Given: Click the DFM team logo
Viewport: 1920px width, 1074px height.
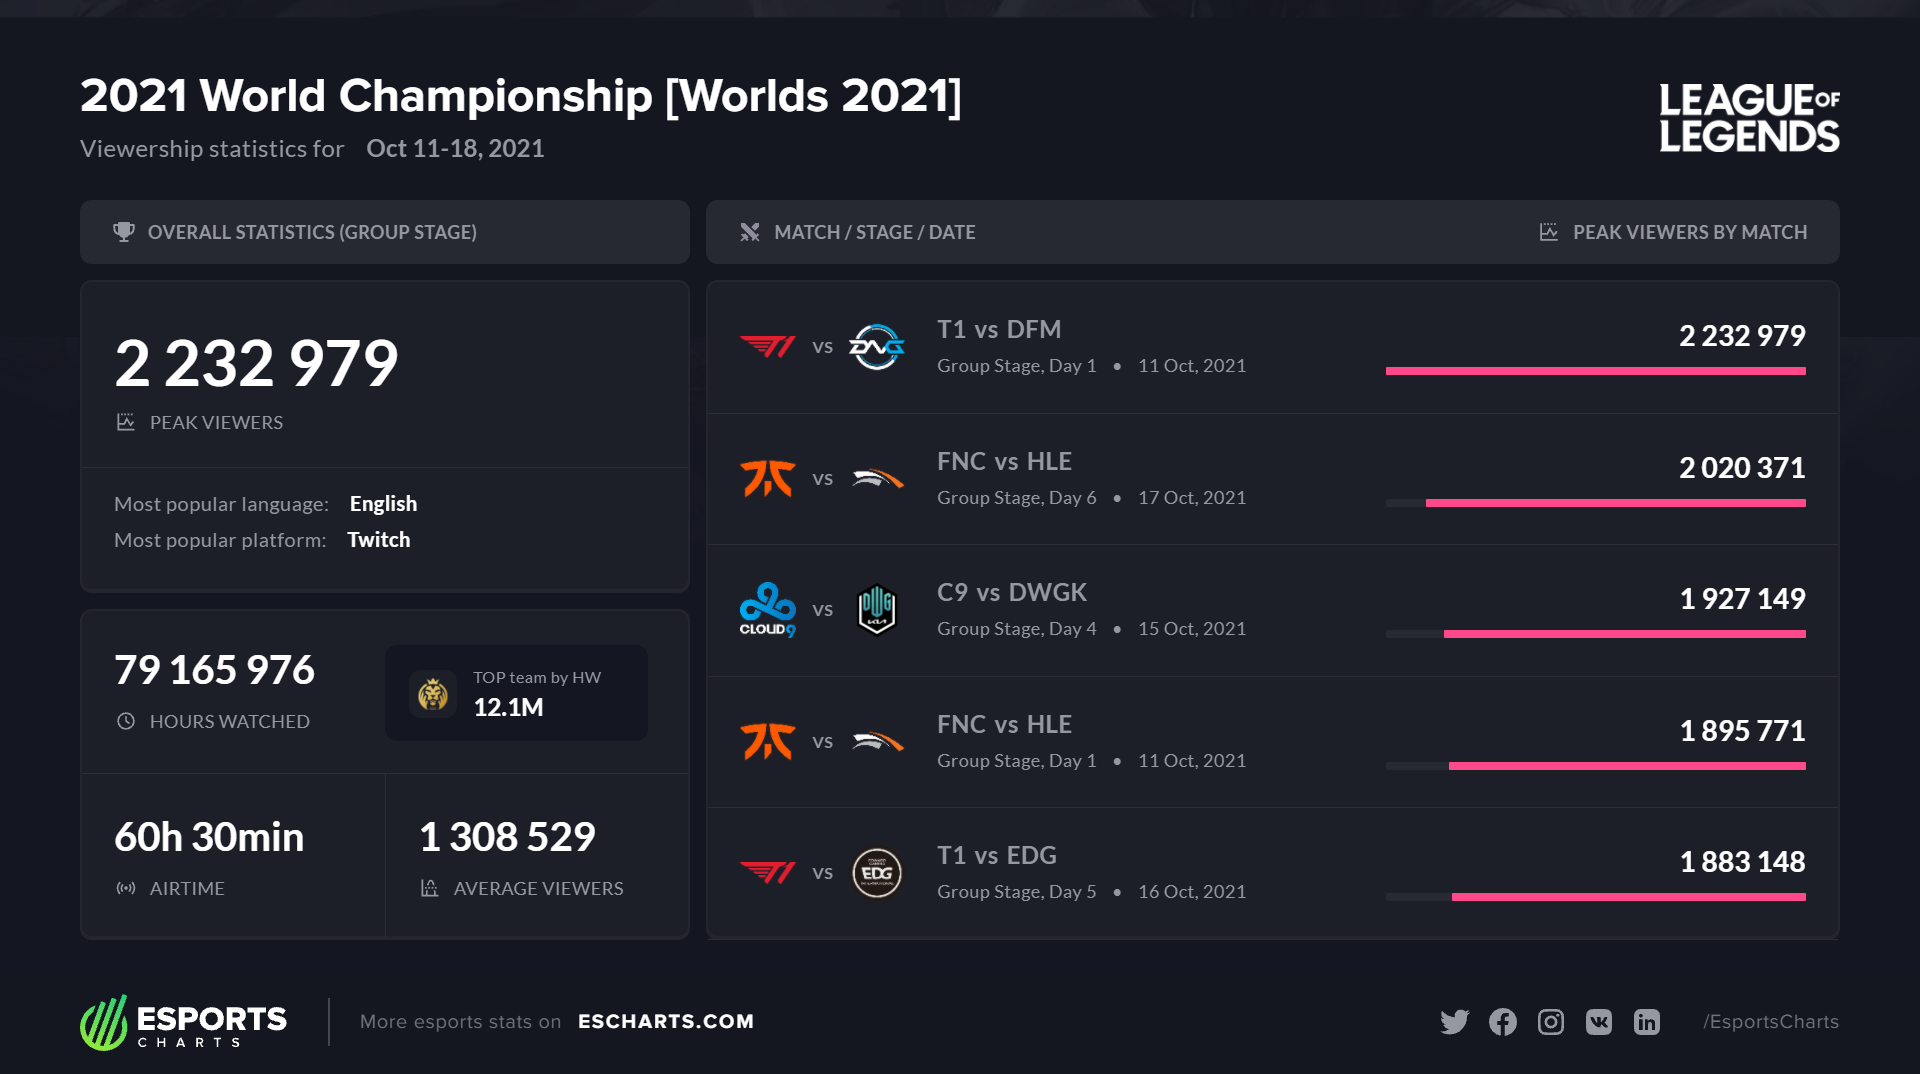Looking at the screenshot, I should (877, 347).
